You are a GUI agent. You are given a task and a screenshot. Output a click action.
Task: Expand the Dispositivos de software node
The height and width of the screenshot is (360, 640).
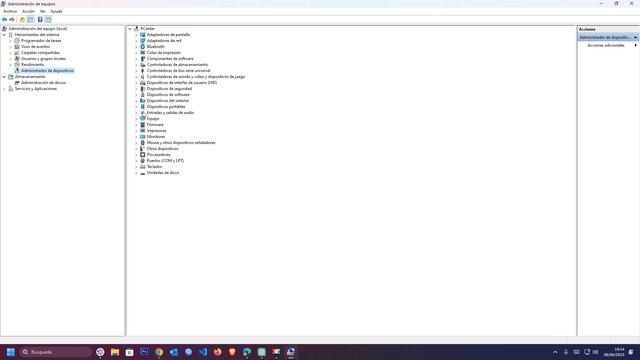[x=136, y=95]
